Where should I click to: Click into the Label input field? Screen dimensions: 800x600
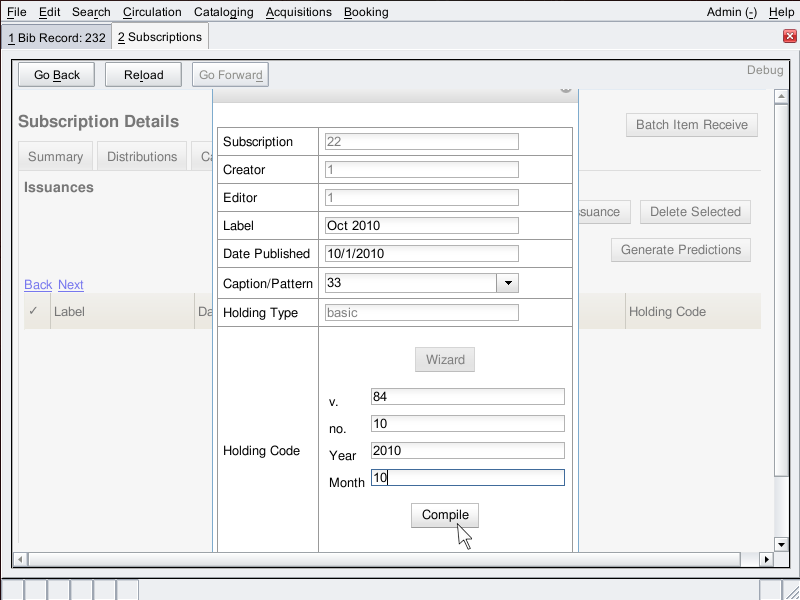coord(422,226)
